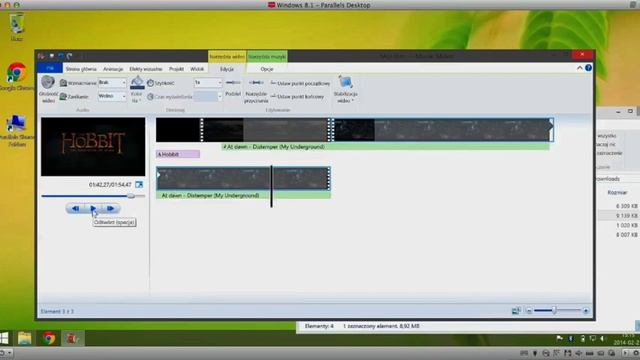Image resolution: width=640 pixels, height=360 pixels.
Task: Select Hobbit title caption bar
Action: 178,154
